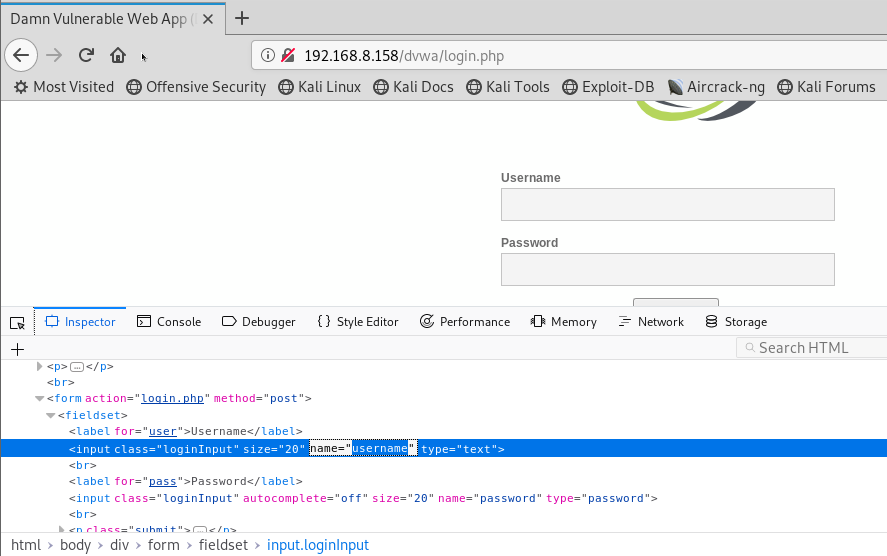Select input.loginInput in the breadcrumb trail
This screenshot has width=887, height=556.
pos(317,545)
